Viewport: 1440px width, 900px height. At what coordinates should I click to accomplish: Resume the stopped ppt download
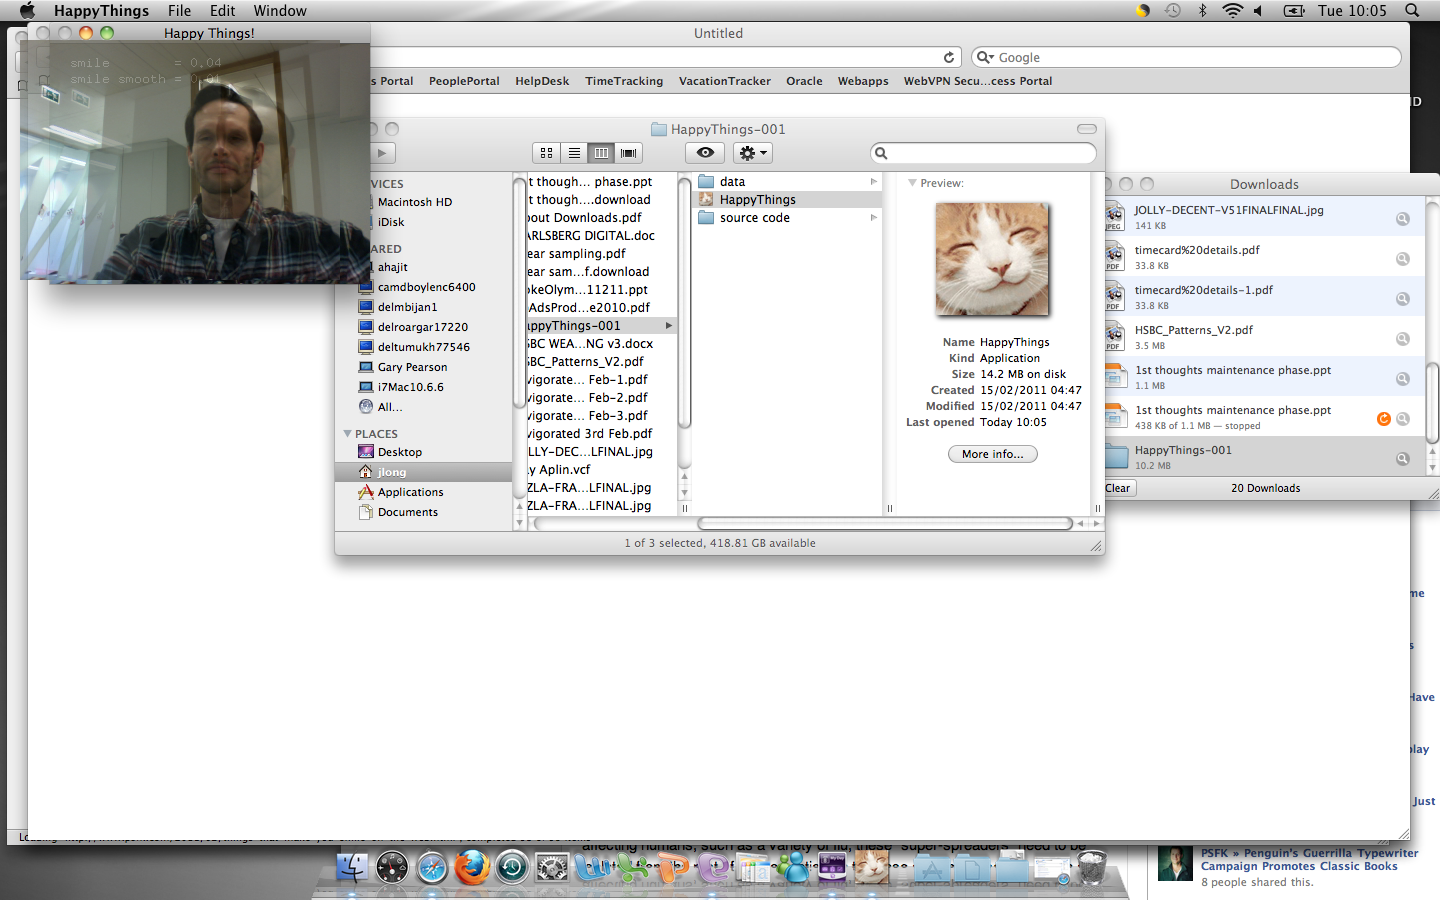(x=1384, y=419)
